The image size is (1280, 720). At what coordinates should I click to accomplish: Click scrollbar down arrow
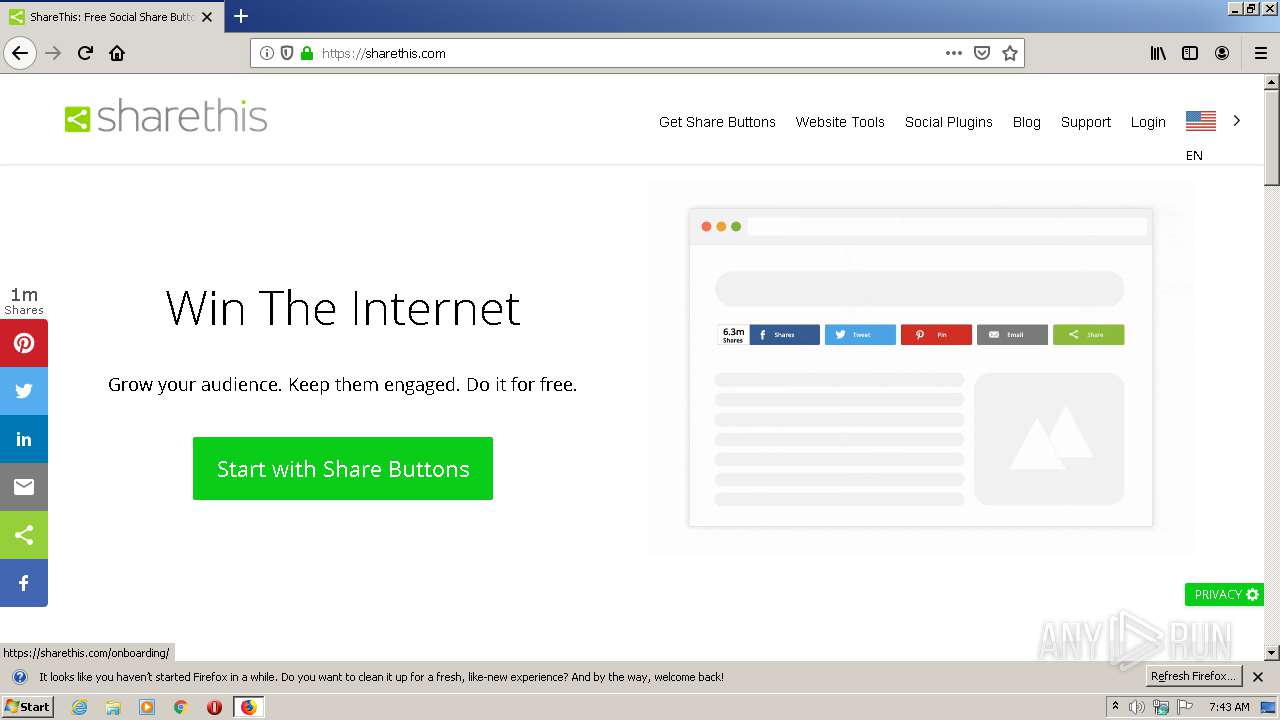pyautogui.click(x=1272, y=653)
